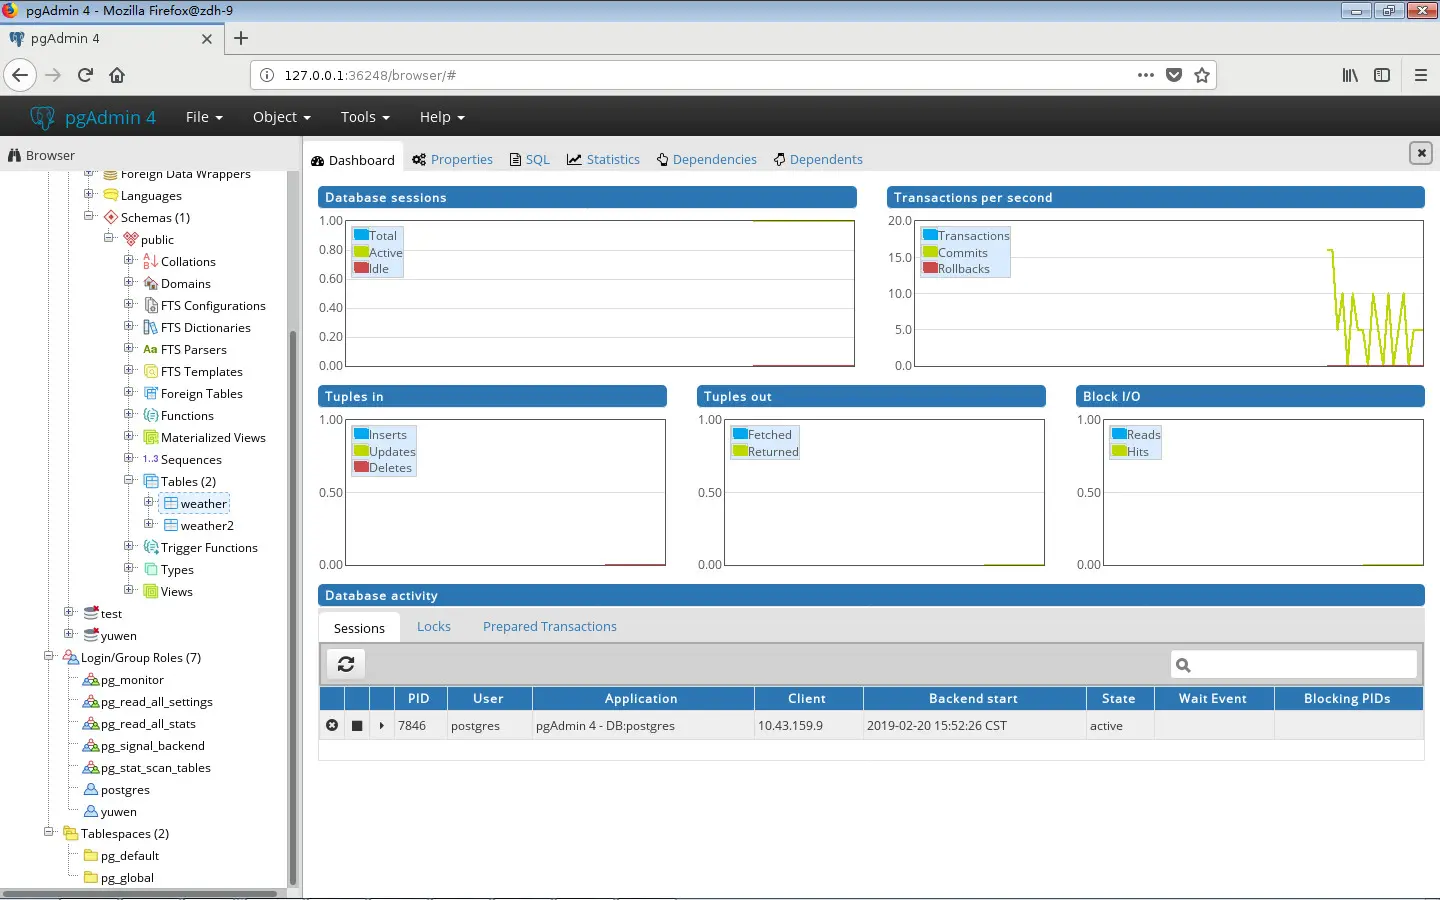
Task: Sort sessions by PID column header
Action: [418, 698]
